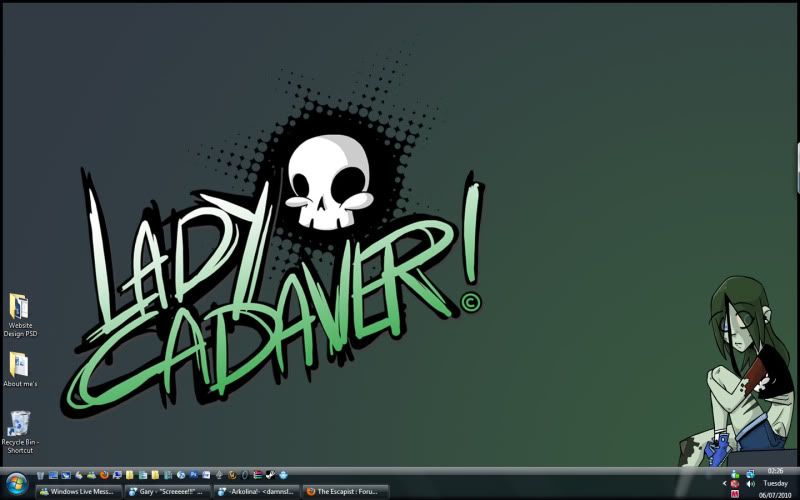
Task: Launch Photoshop from the Quick Launch bar
Action: [x=193, y=475]
